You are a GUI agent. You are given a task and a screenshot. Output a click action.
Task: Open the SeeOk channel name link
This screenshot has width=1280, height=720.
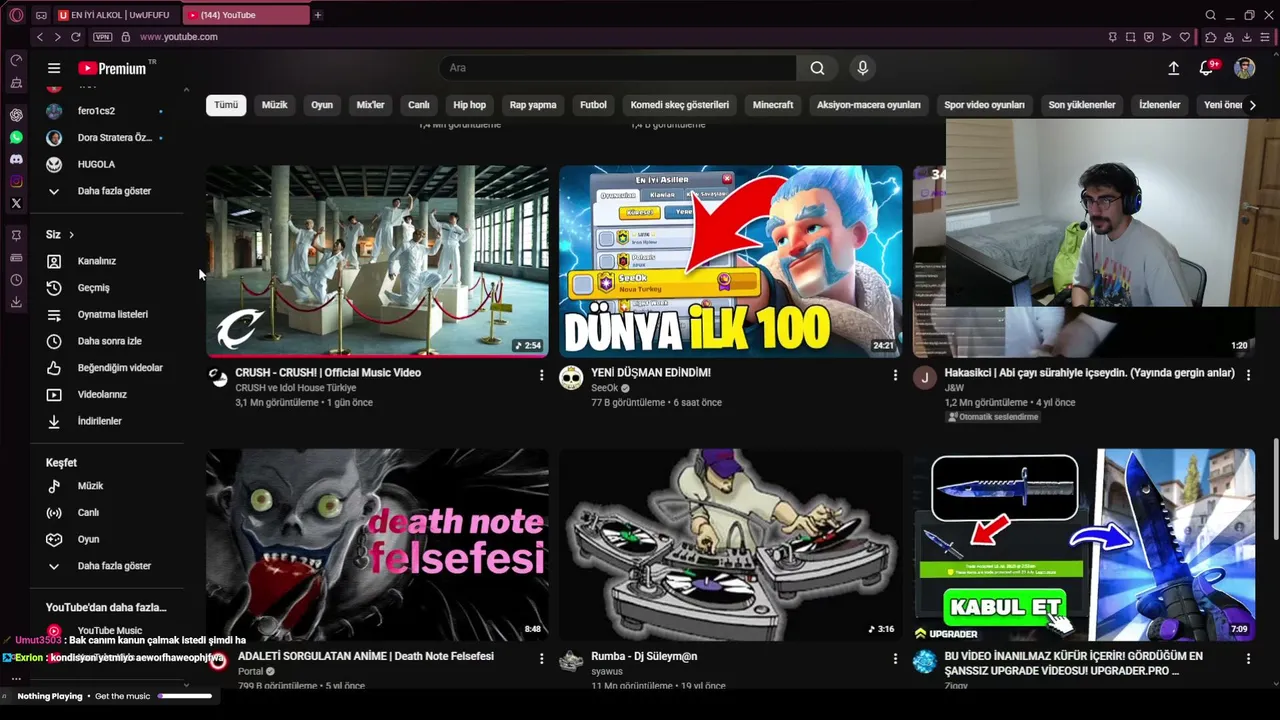click(x=605, y=388)
